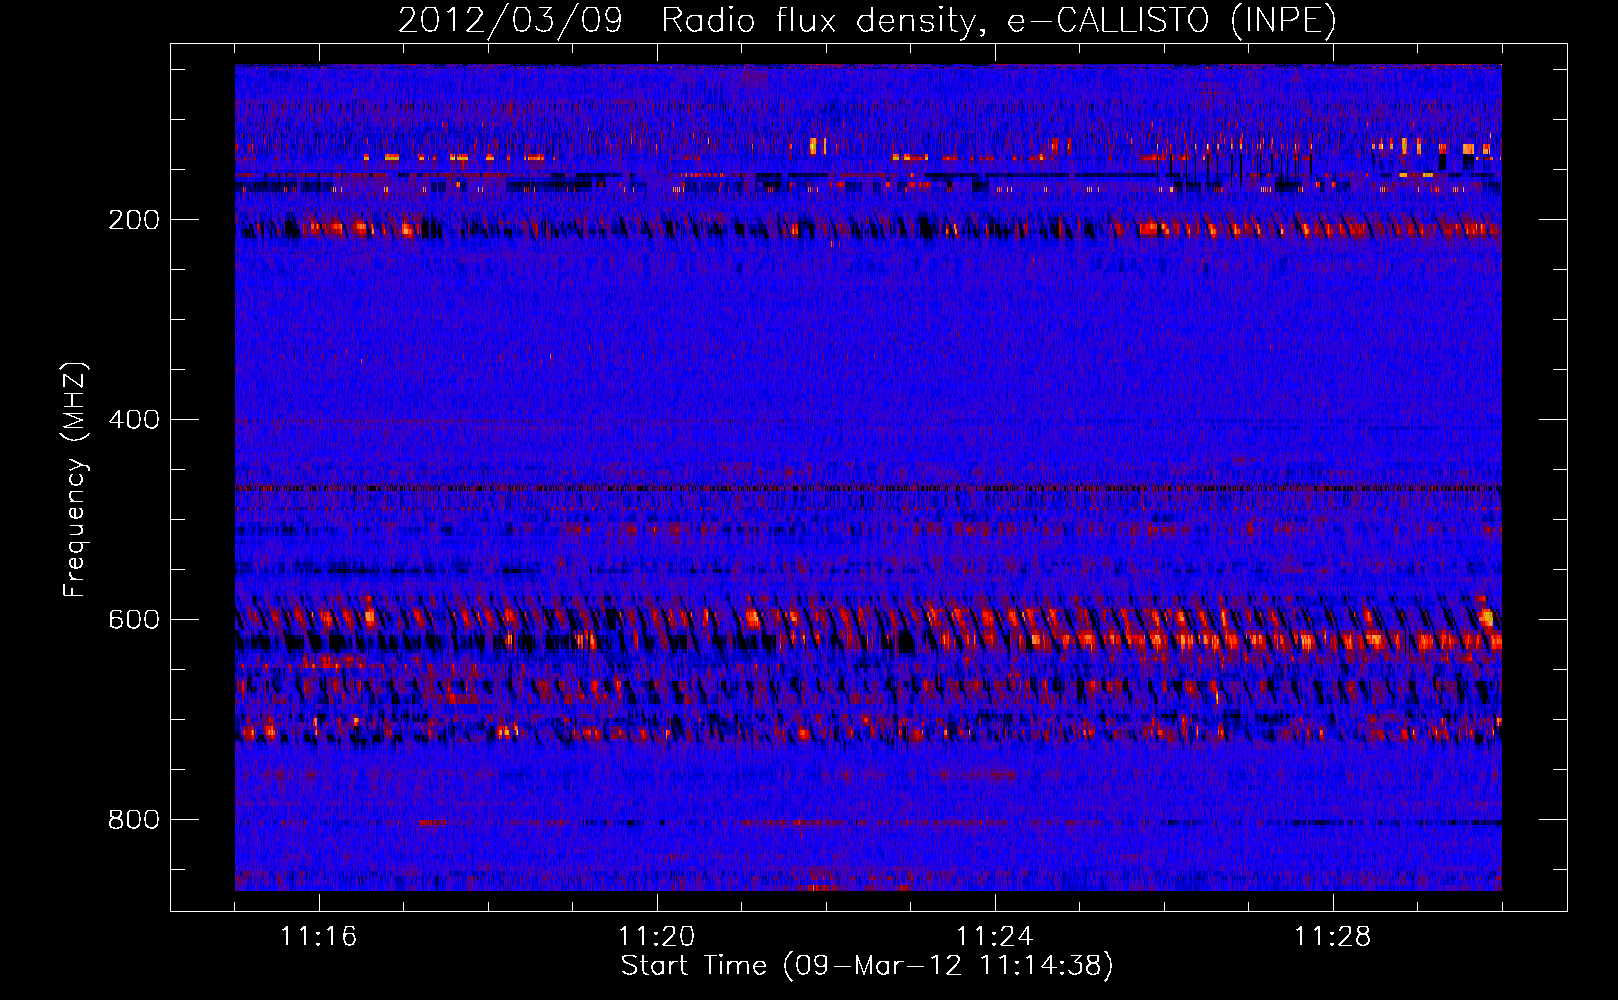Select the 400 frequency tick label

(x=134, y=420)
